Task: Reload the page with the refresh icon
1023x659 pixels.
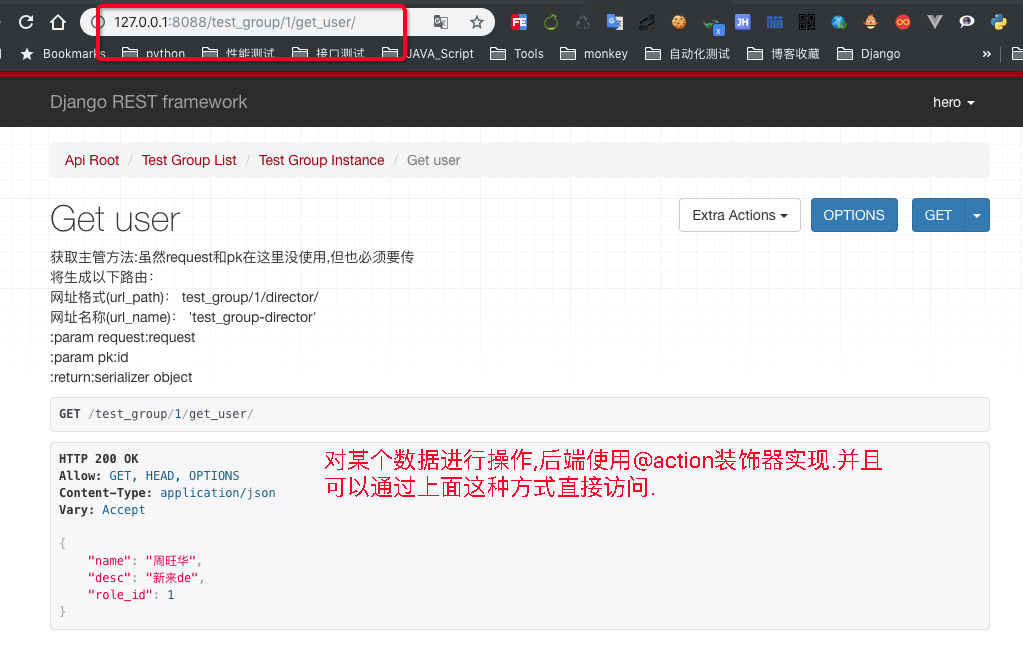Action: tap(26, 22)
